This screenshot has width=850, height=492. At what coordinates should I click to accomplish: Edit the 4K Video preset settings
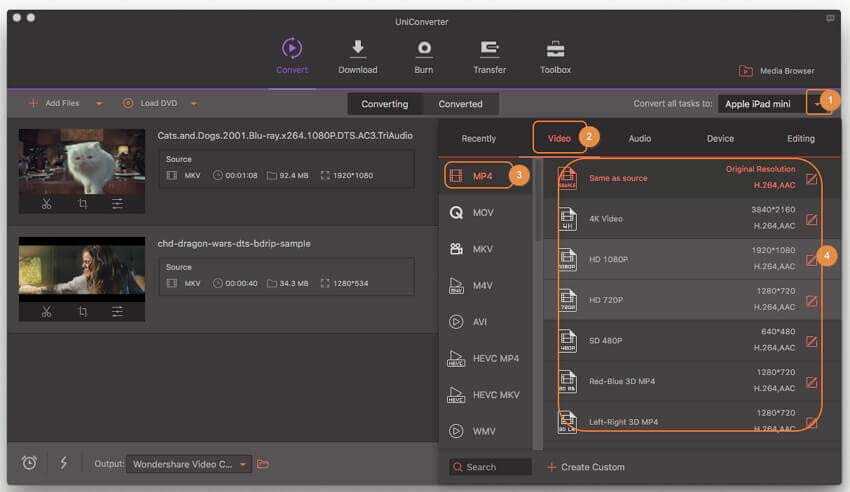tap(811, 219)
